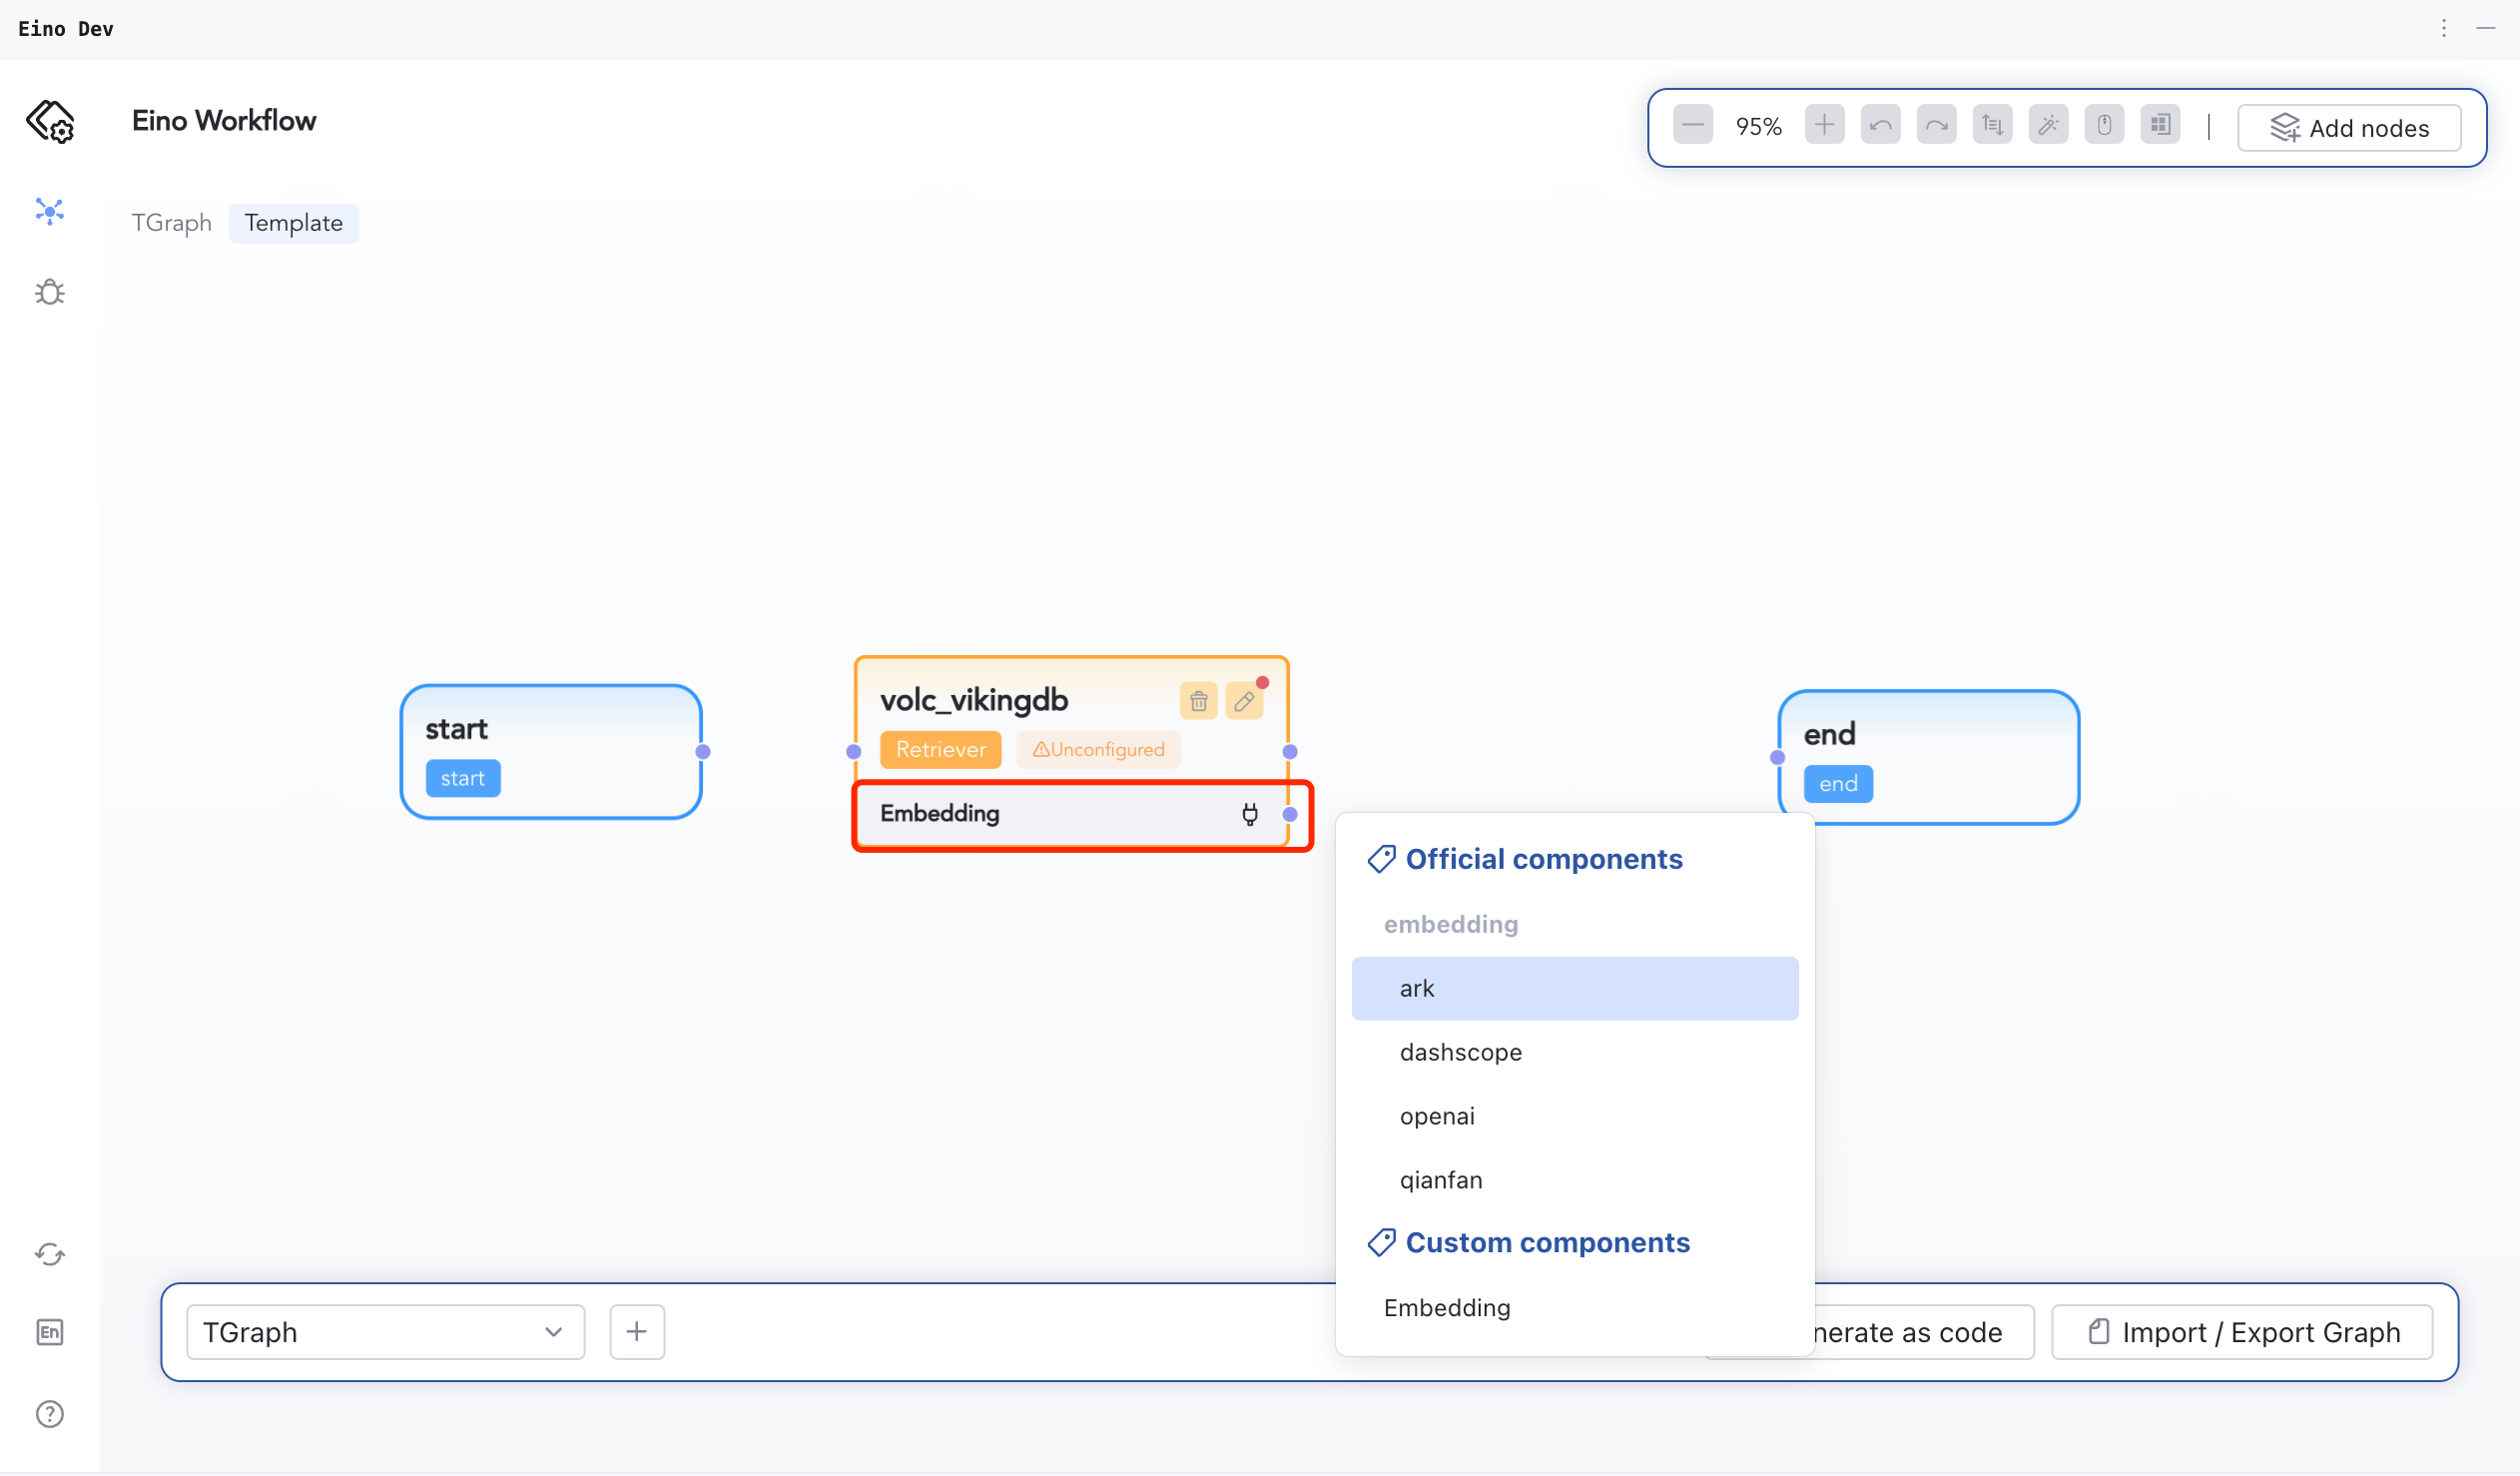Delete the volc_vikingdb node with trash icon
This screenshot has height=1476, width=2520.
point(1198,702)
